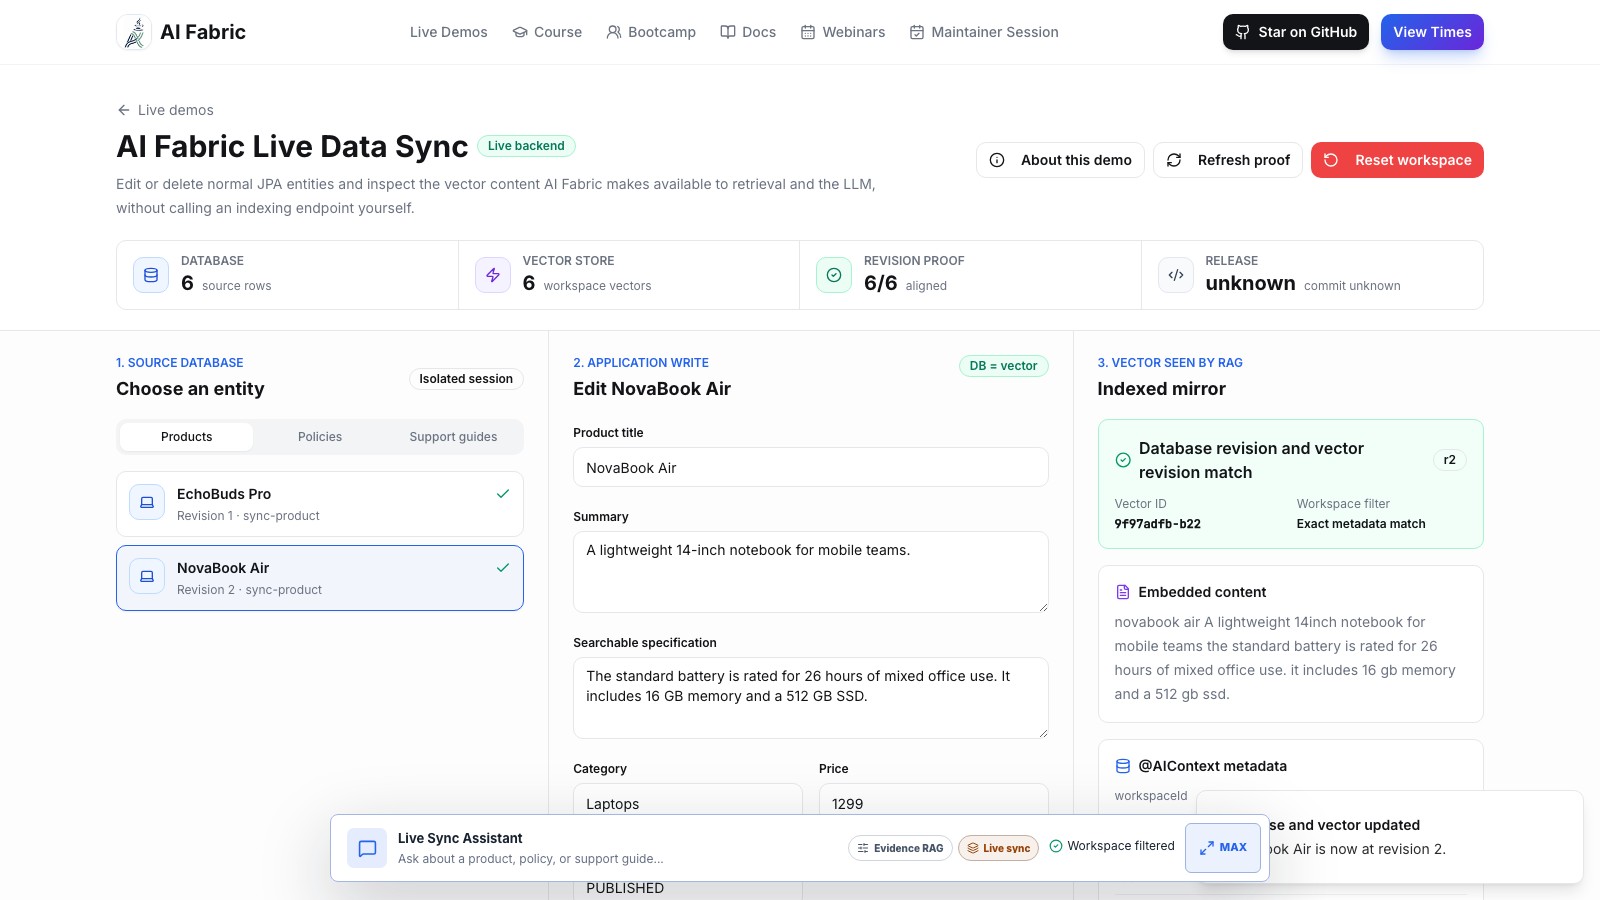Click the green checkmark on EchoBuds Pro row
1600x900 pixels.
503,493
